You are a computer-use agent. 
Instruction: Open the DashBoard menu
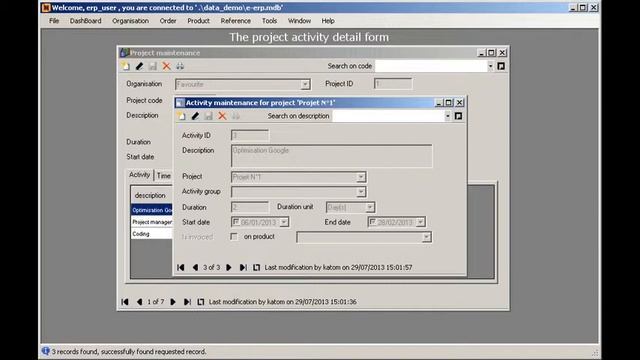85,21
